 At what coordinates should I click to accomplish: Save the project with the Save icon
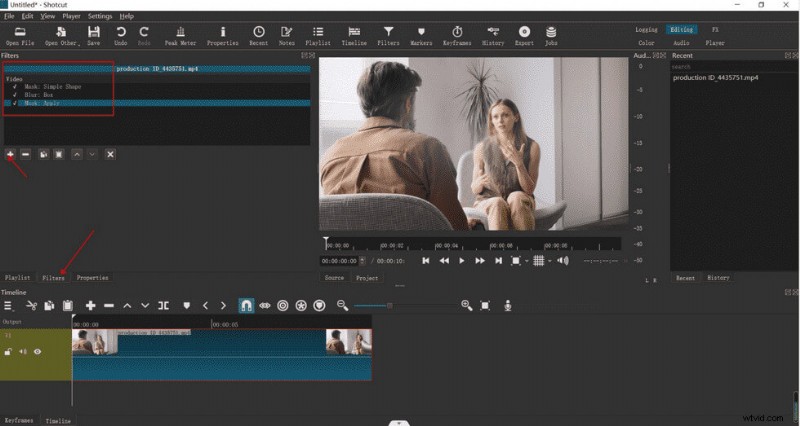coord(93,36)
